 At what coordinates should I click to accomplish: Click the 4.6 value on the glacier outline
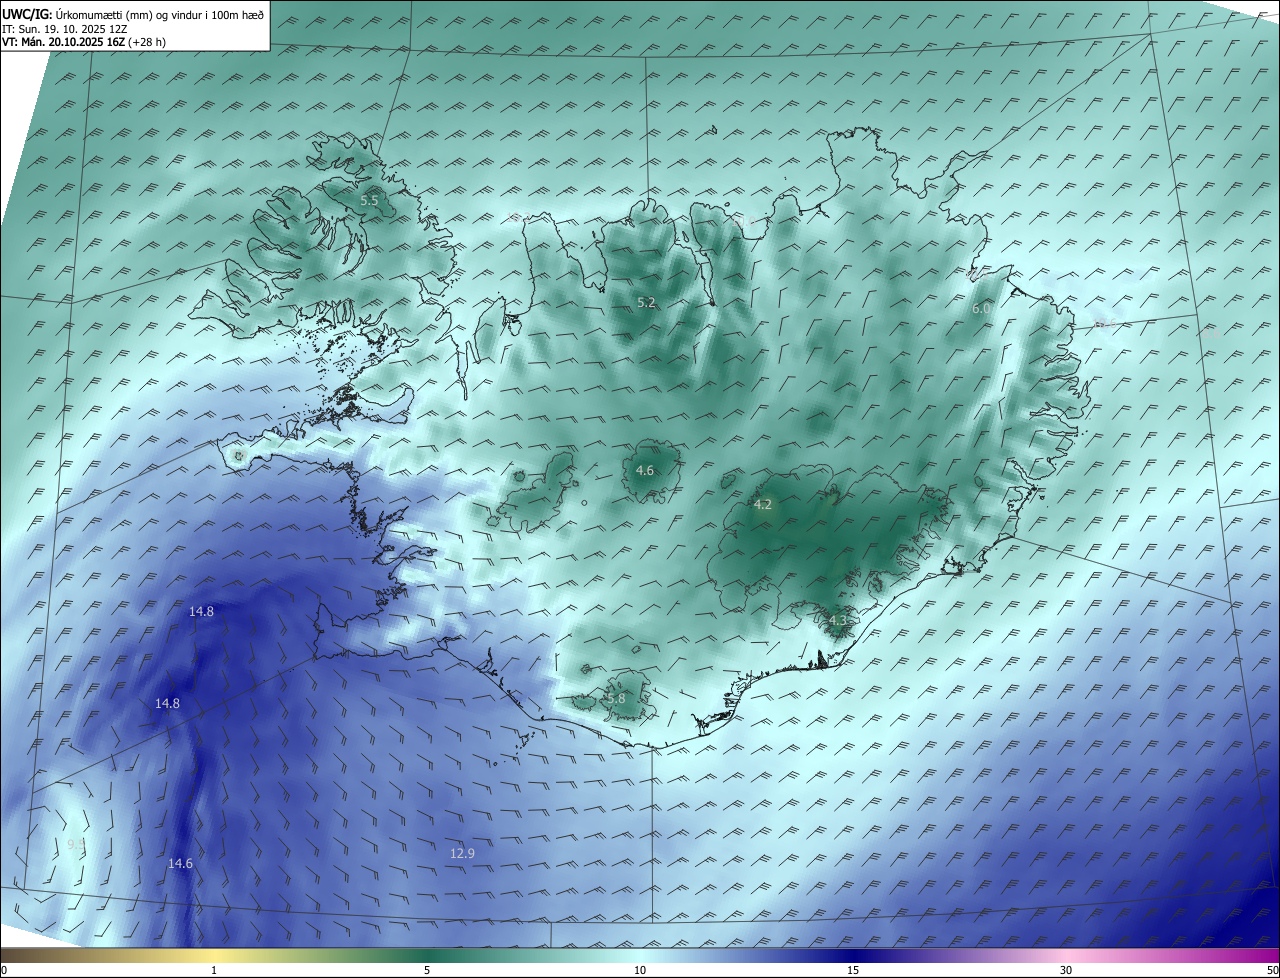pos(645,470)
